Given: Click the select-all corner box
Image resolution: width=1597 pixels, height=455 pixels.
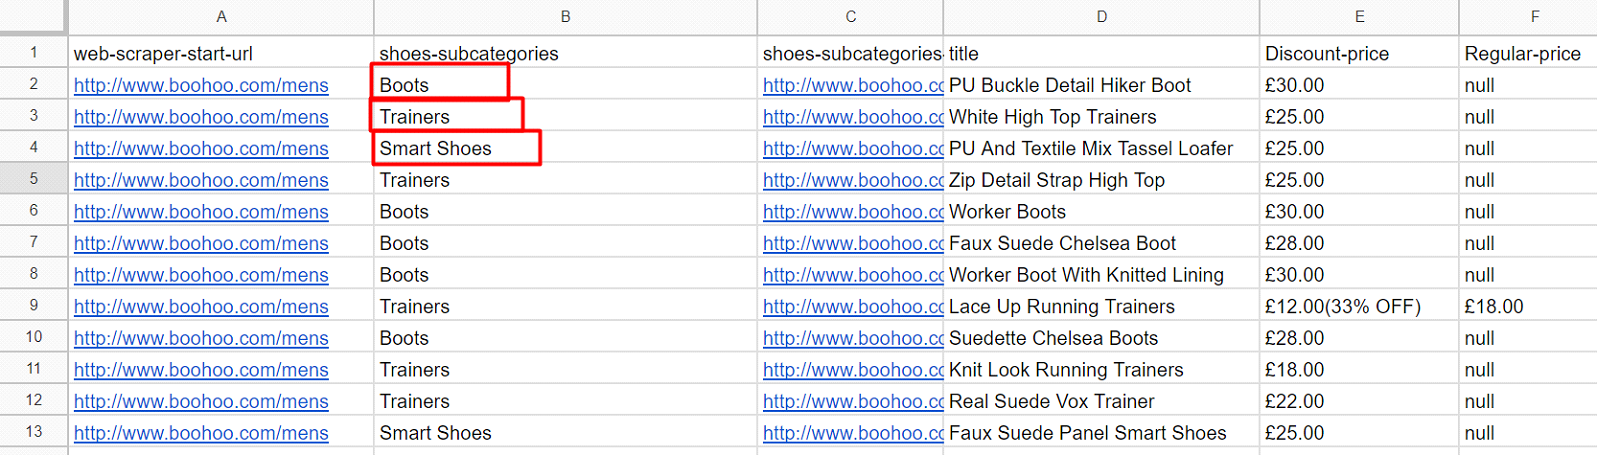Looking at the screenshot, I should tap(33, 17).
